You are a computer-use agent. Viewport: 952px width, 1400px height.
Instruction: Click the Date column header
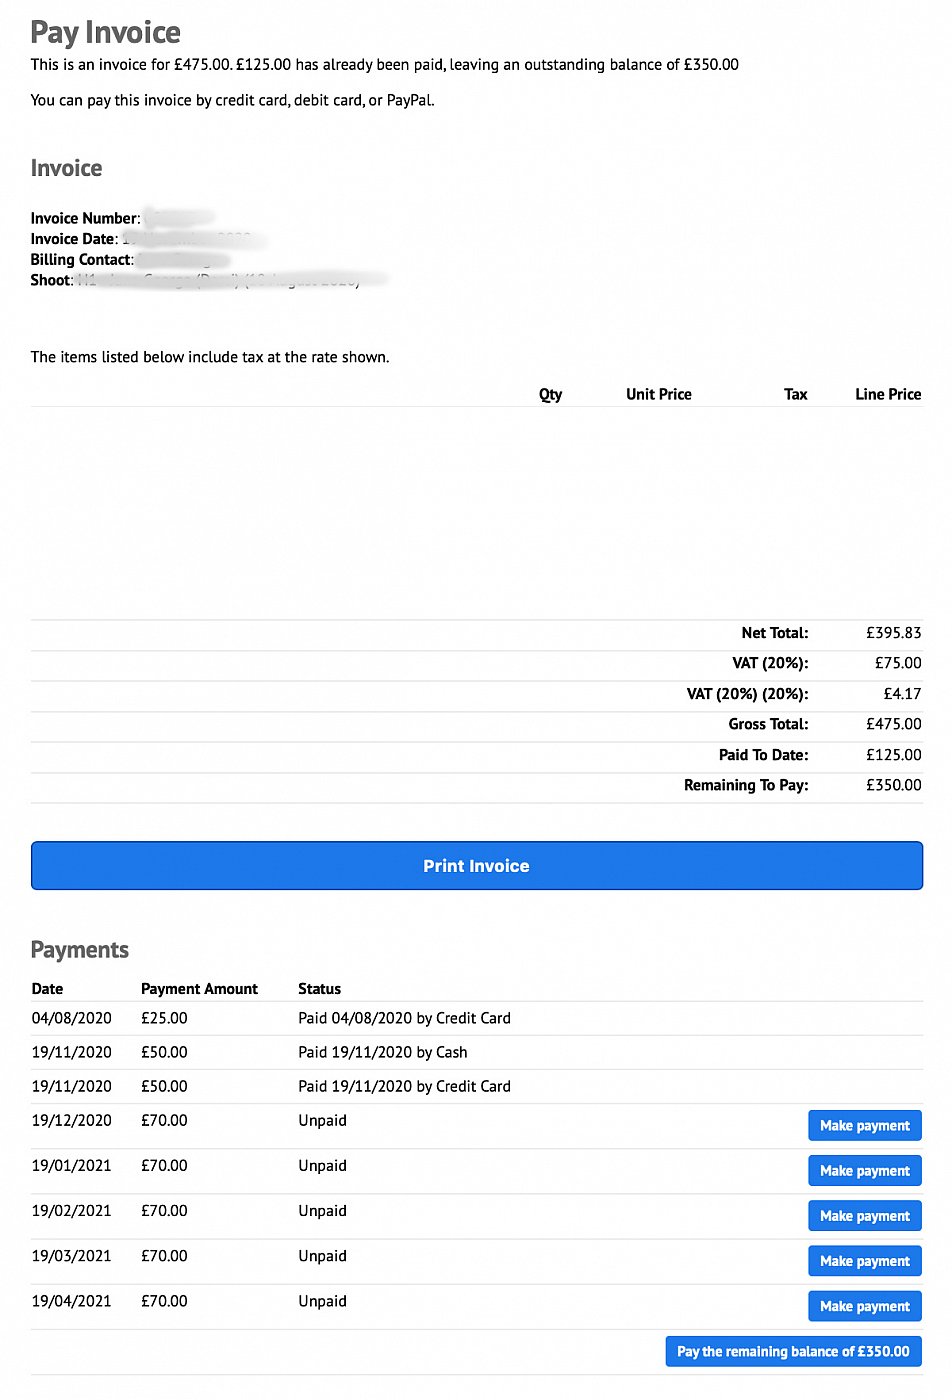[x=47, y=988]
